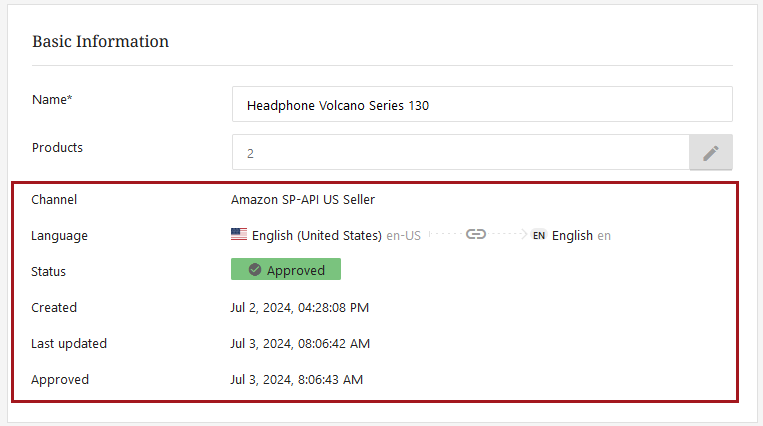The image size is (763, 426).
Task: Click the checkmark icon in the Approved badge
Action: (255, 270)
